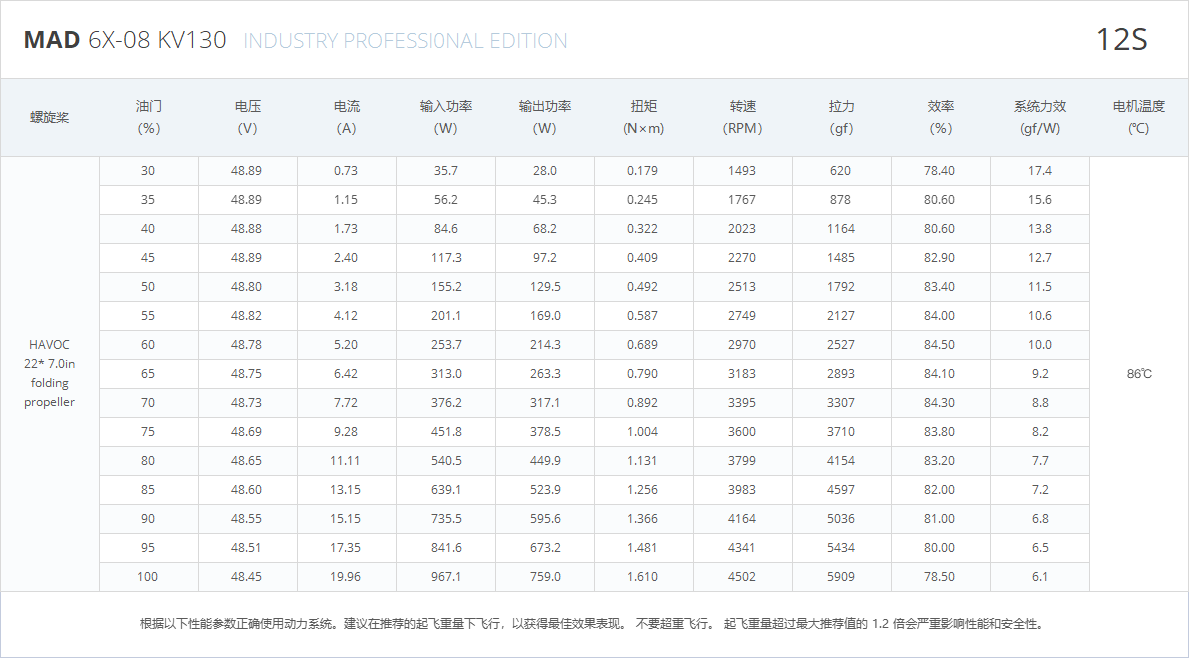Click current value 5.20
Image resolution: width=1189 pixels, height=658 pixels.
click(346, 344)
